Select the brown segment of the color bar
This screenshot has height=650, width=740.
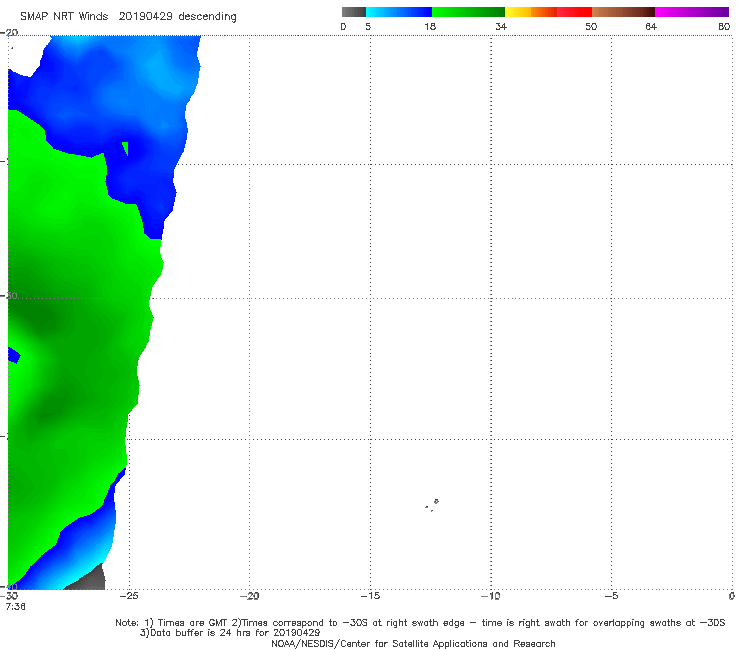[x=623, y=12]
